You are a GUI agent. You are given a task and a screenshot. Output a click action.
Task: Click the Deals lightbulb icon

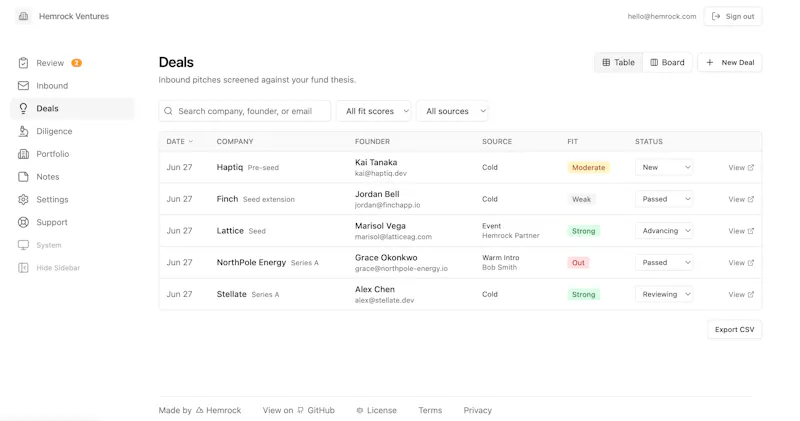pyautogui.click(x=23, y=108)
